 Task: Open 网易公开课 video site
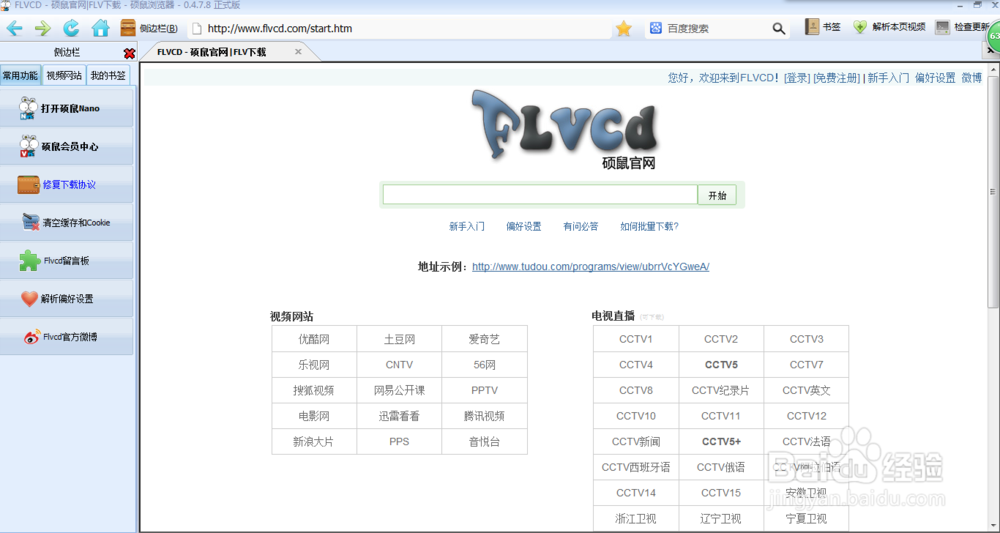(399, 390)
